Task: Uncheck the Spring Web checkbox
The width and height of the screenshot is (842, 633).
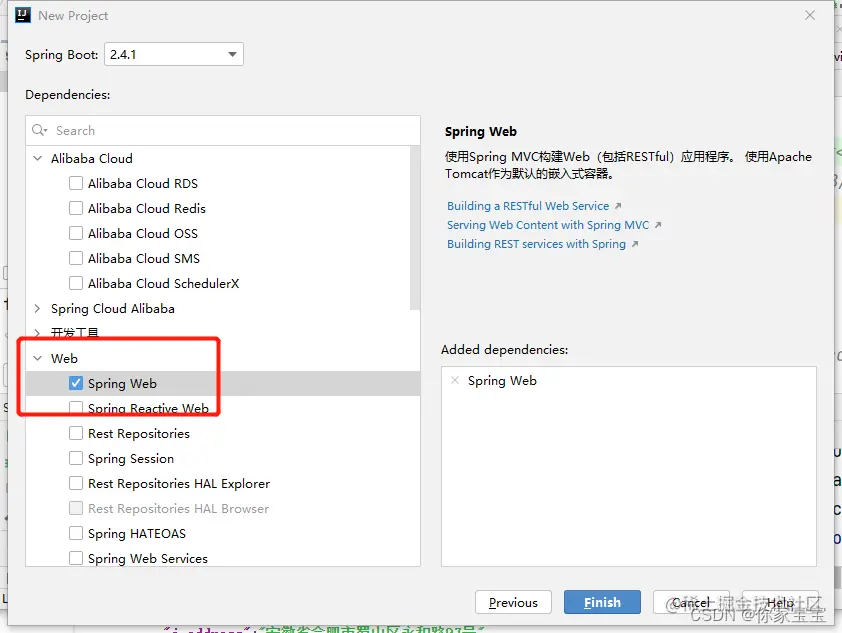Action: (76, 383)
